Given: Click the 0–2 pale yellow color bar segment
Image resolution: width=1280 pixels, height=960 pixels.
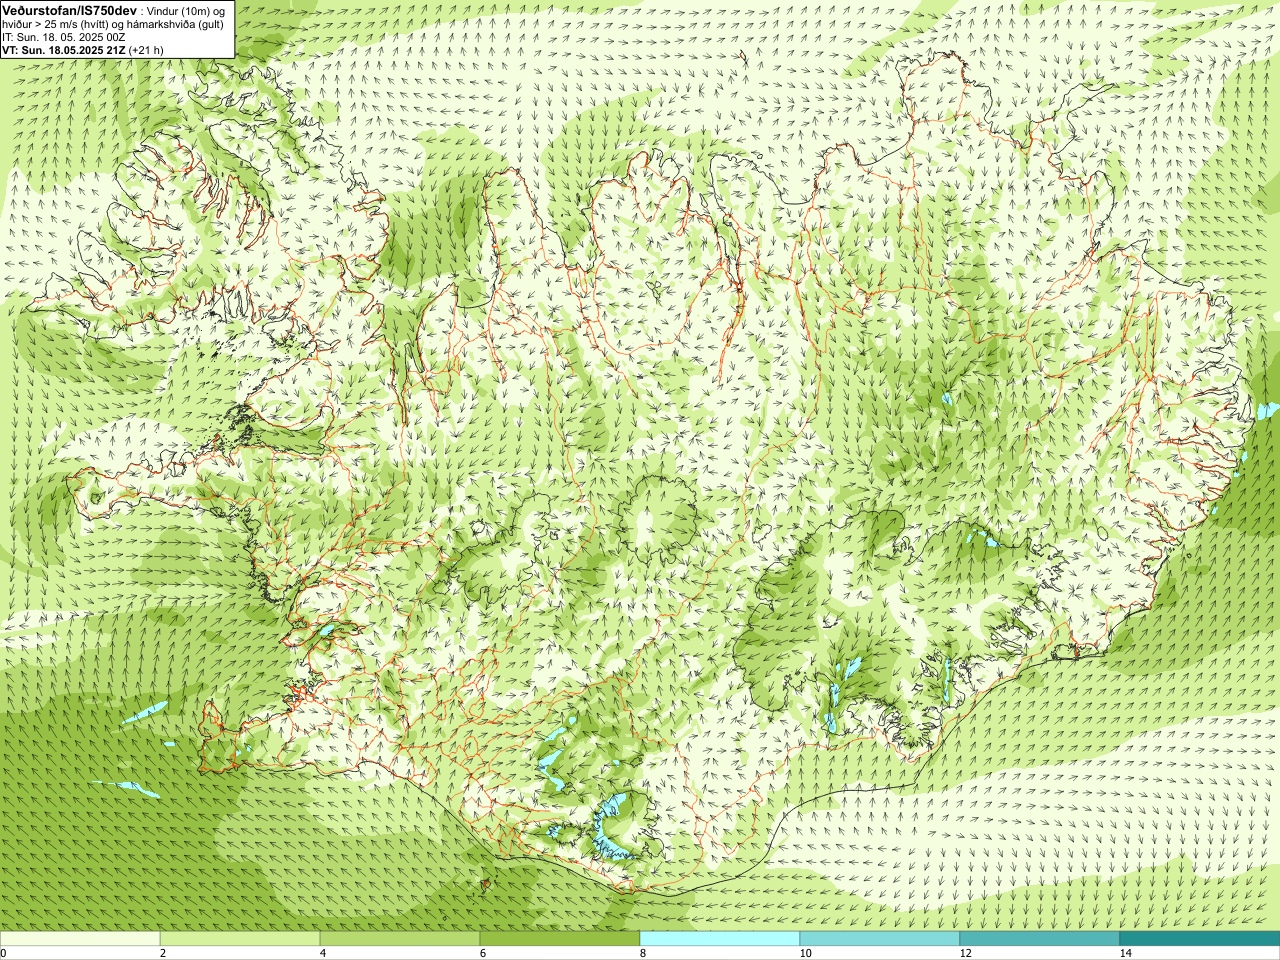Looking at the screenshot, I should click(80, 939).
